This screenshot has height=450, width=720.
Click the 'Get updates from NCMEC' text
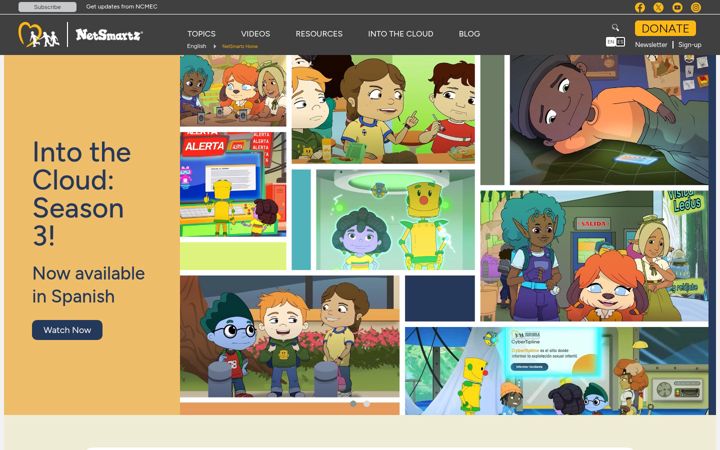click(122, 7)
